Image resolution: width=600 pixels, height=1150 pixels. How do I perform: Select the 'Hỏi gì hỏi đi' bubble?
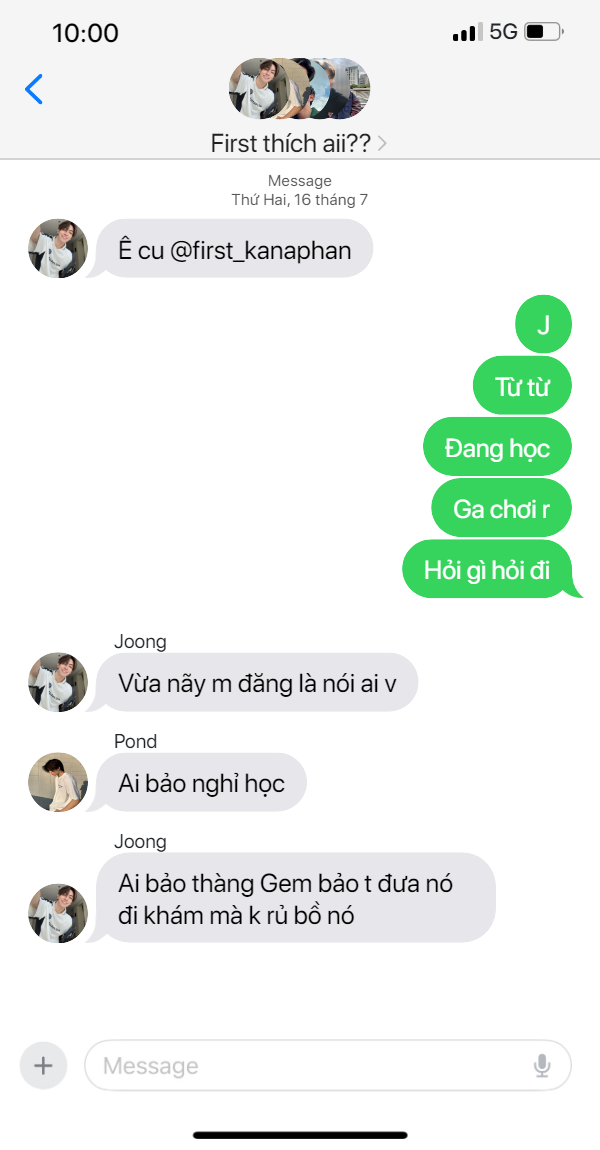tap(490, 570)
